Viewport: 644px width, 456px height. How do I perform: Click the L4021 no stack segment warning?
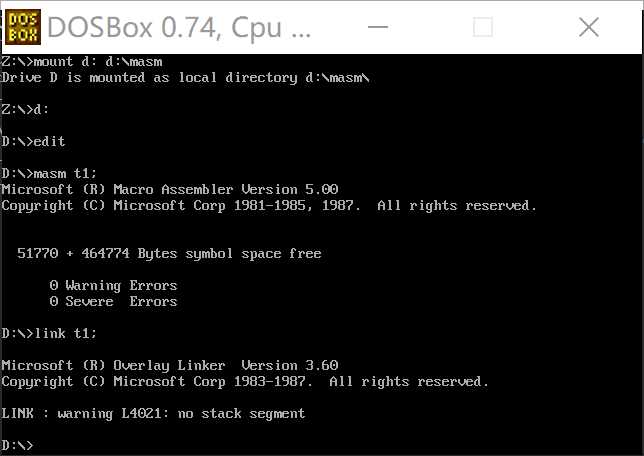pos(153,413)
